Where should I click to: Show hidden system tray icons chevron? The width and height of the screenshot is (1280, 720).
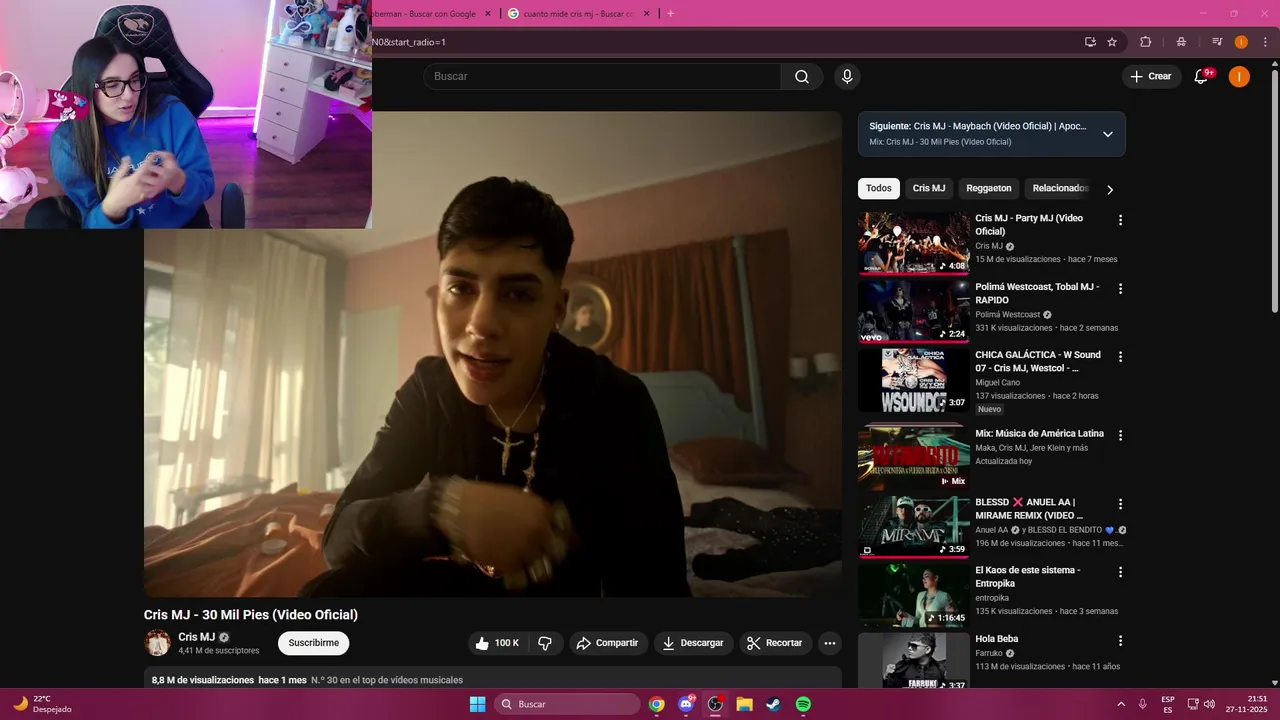1120,704
